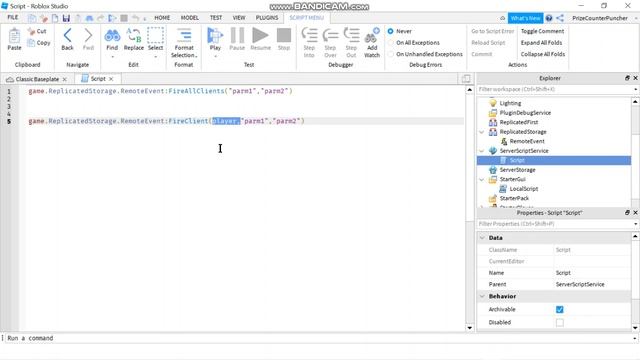This screenshot has height=360, width=640.
Task: Click Collapse All Folds action
Action: tap(543, 54)
